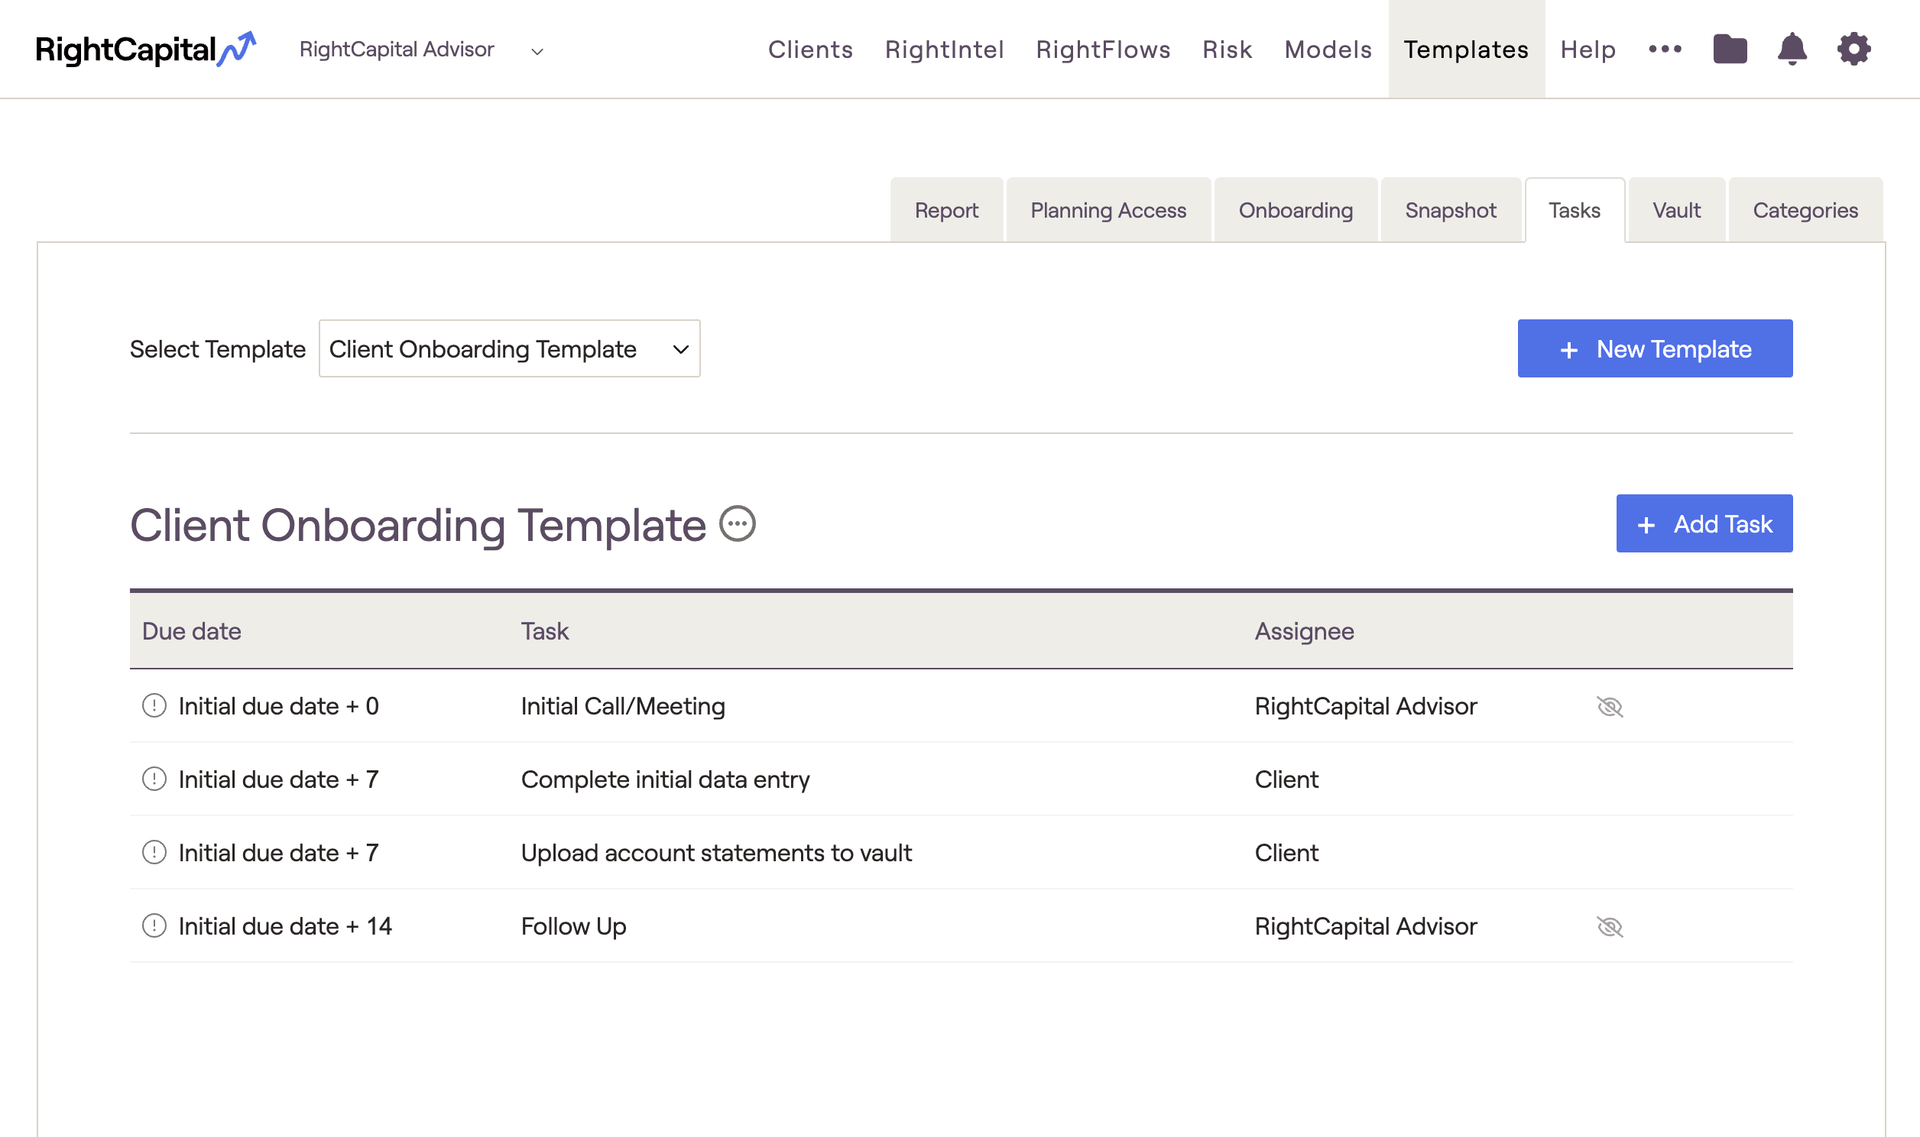Screen dimensions: 1920x1137
Task: Open the settings gear icon
Action: 1854,49
